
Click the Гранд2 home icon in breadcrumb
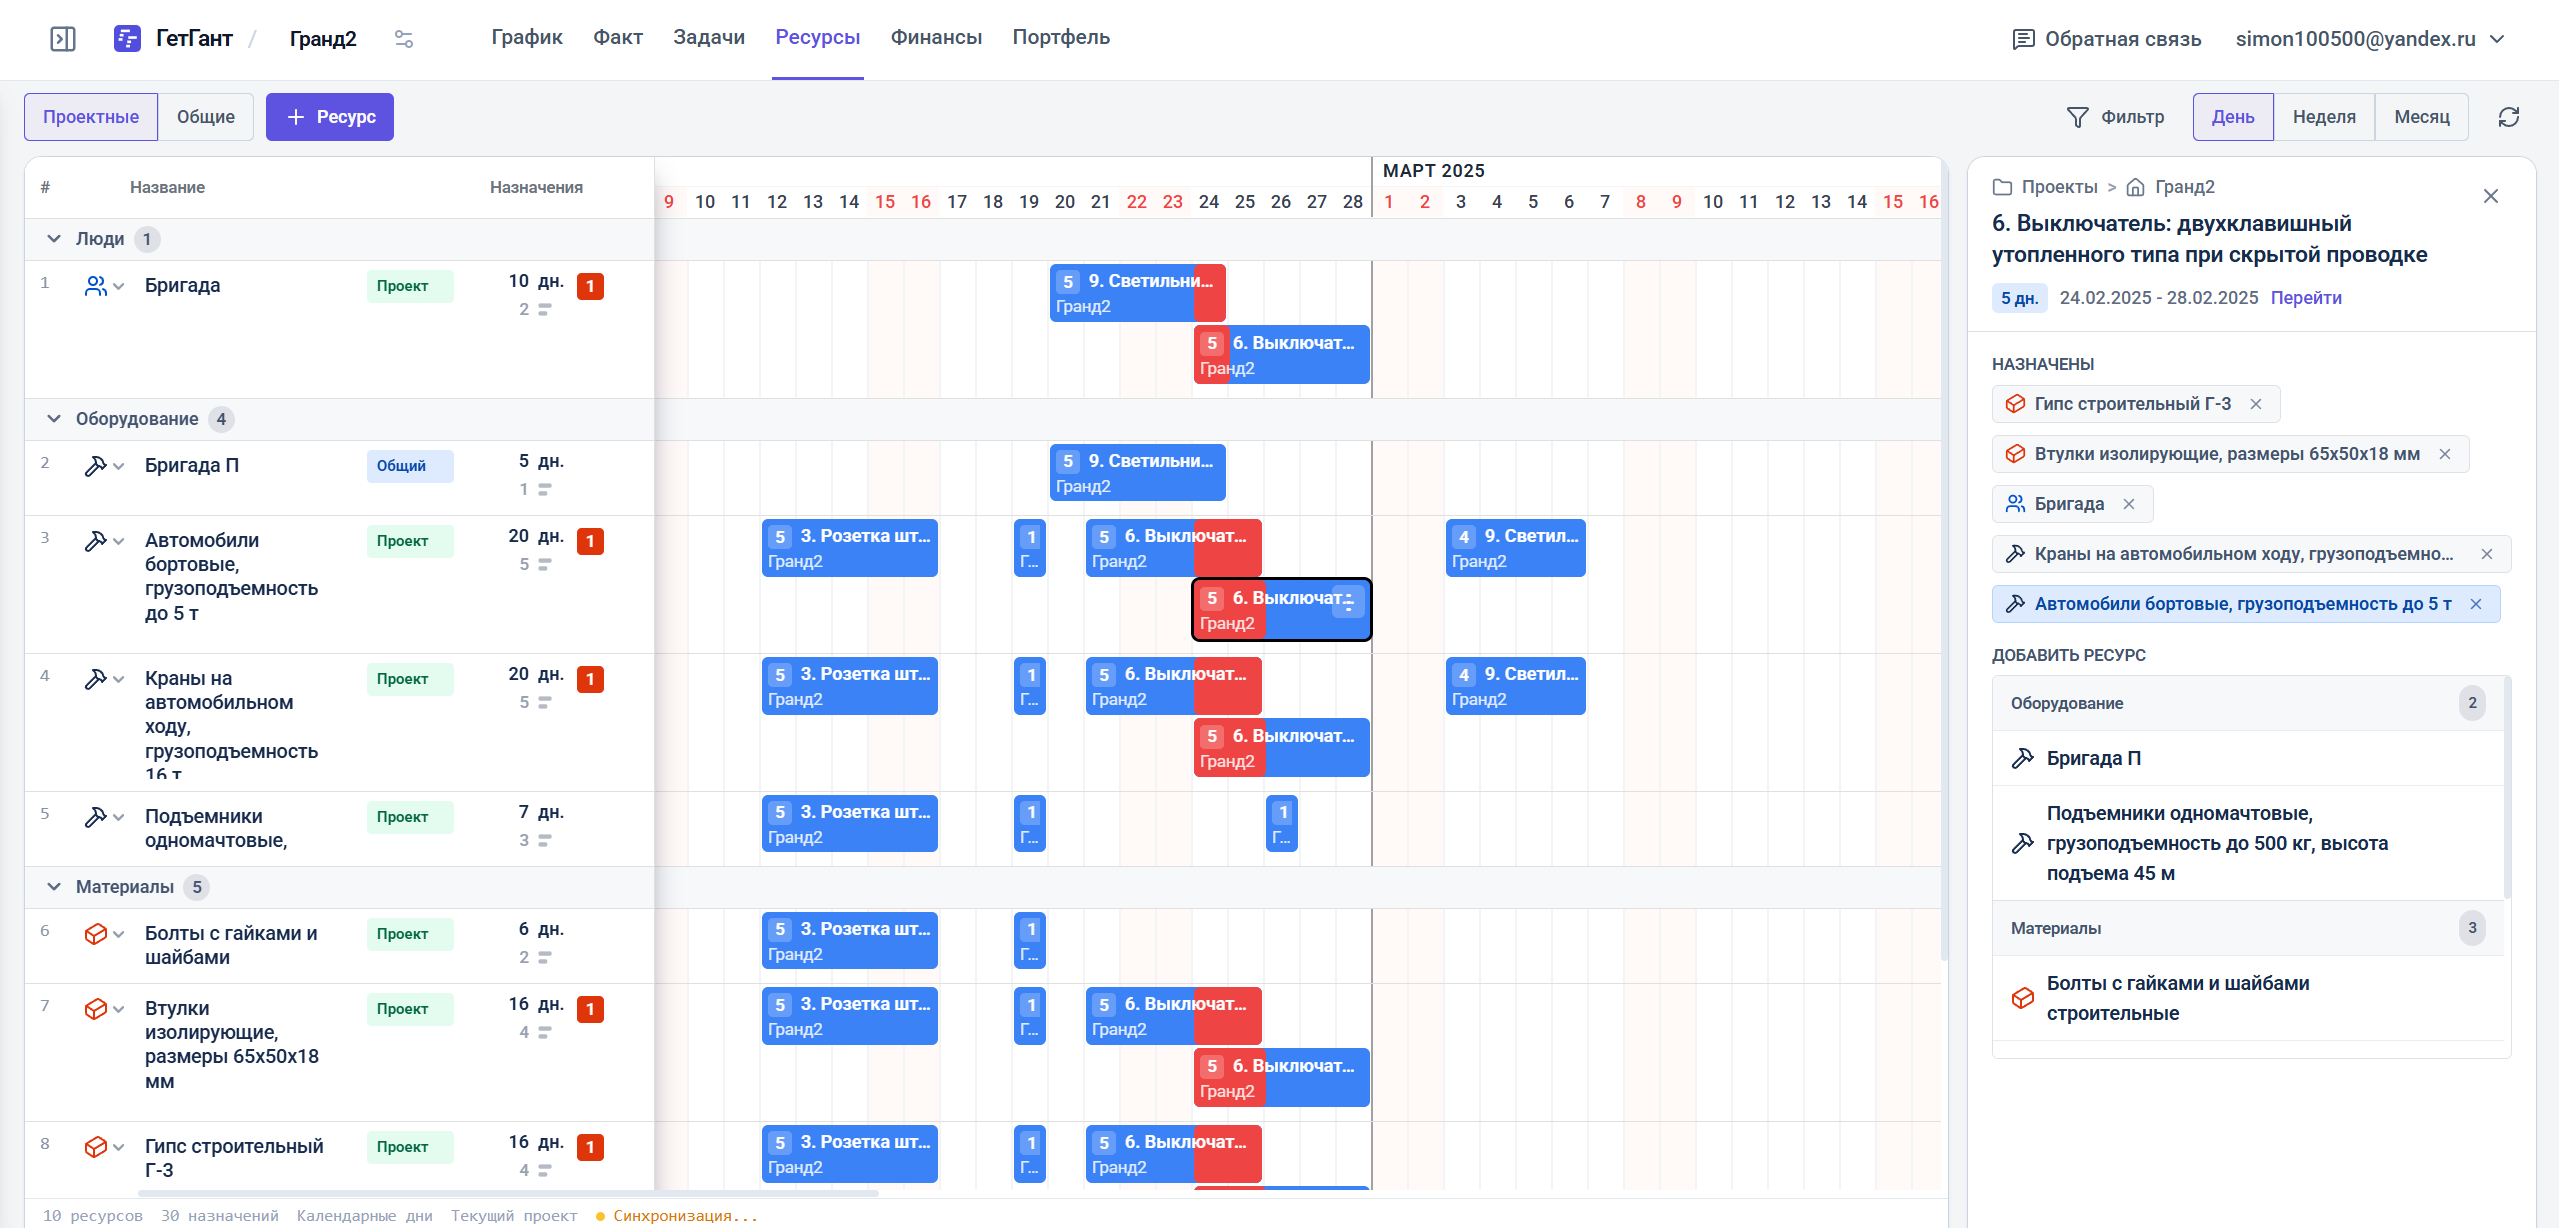click(x=2136, y=187)
